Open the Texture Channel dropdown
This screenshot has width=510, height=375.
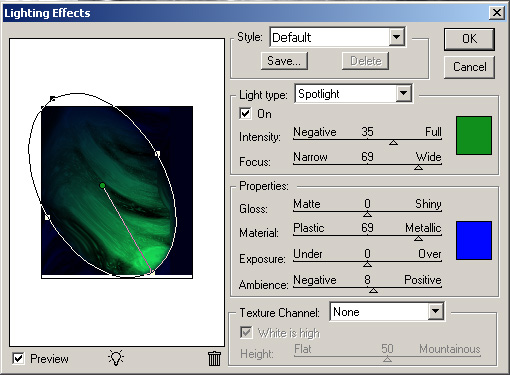click(x=435, y=312)
